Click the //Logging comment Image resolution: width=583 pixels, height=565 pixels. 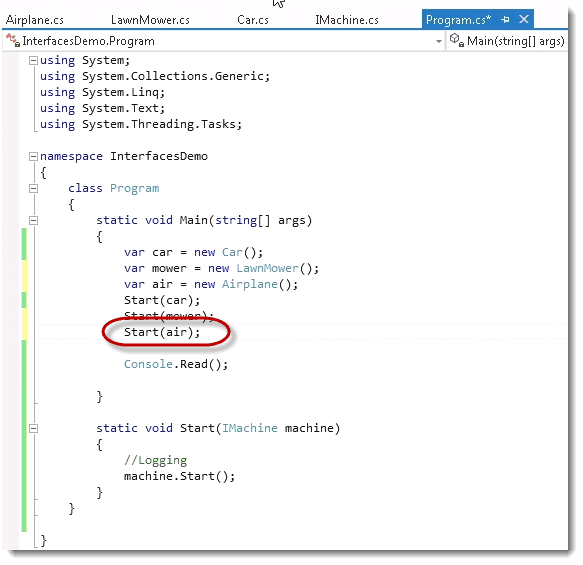(155, 460)
